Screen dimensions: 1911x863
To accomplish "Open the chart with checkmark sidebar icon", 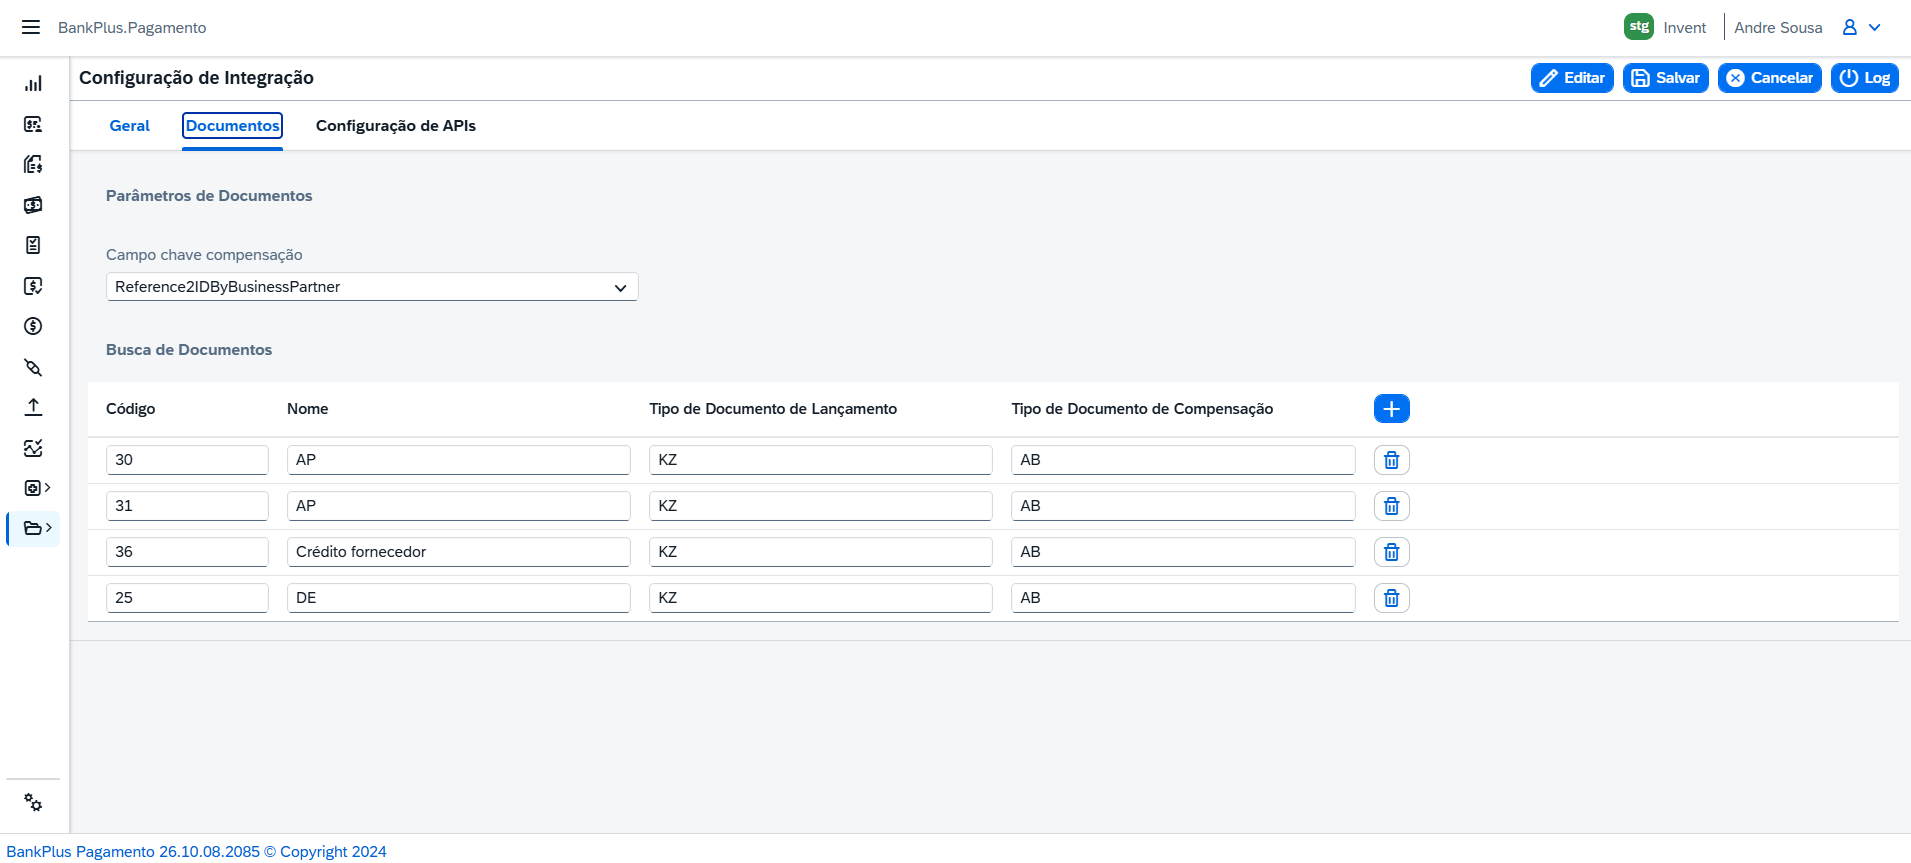I will (x=33, y=448).
